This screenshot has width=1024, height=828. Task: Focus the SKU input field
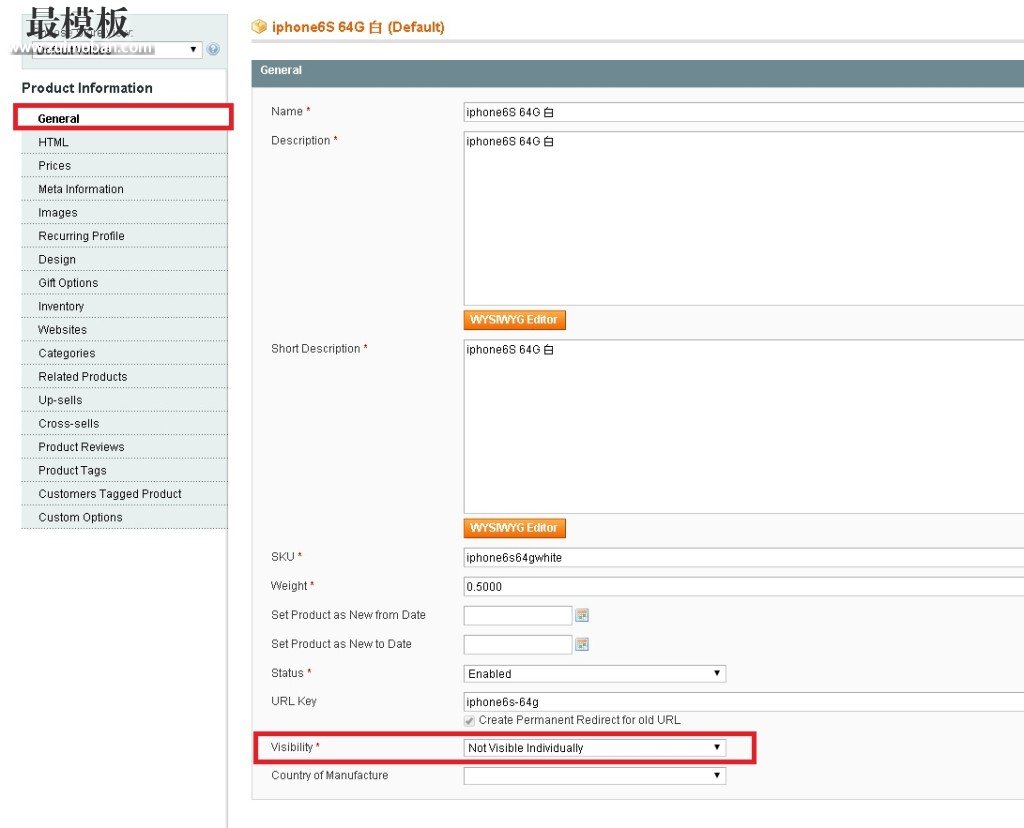(744, 558)
